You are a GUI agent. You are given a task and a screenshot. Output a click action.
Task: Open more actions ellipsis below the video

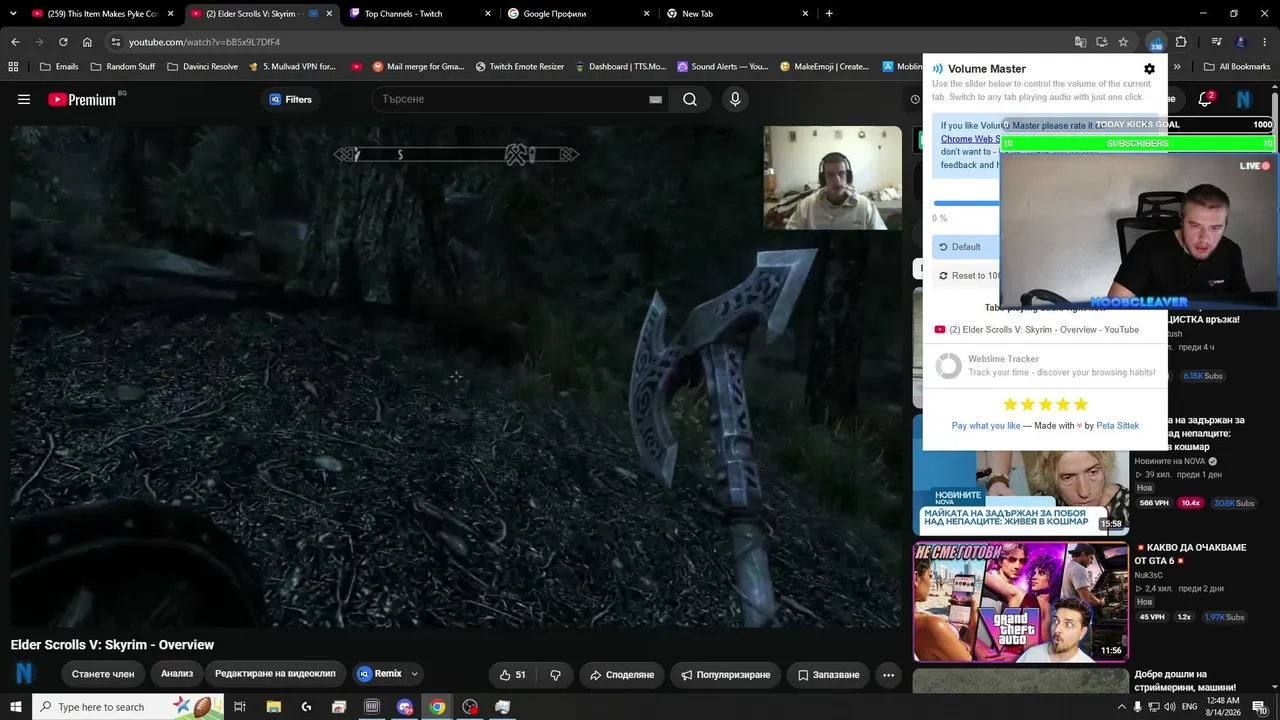[888, 675]
